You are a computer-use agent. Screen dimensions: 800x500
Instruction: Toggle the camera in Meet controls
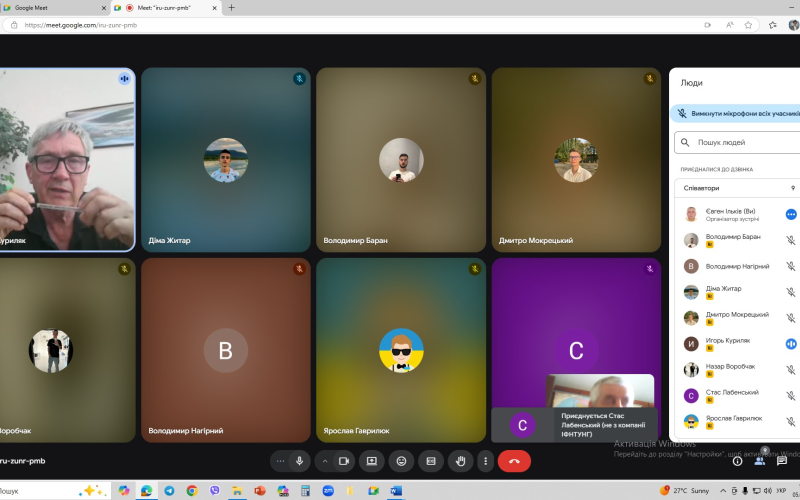344,461
